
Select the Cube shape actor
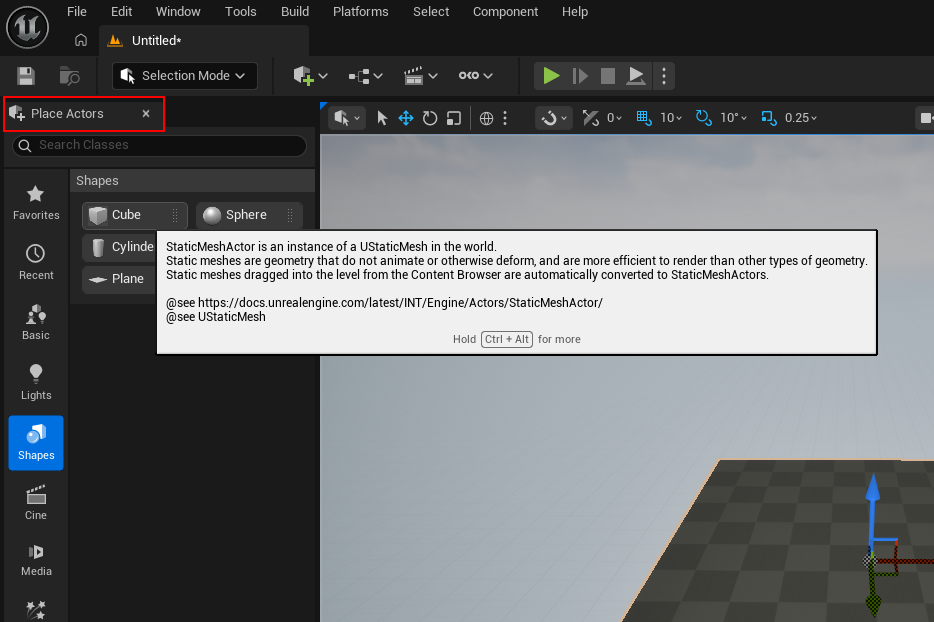pyautogui.click(x=135, y=215)
